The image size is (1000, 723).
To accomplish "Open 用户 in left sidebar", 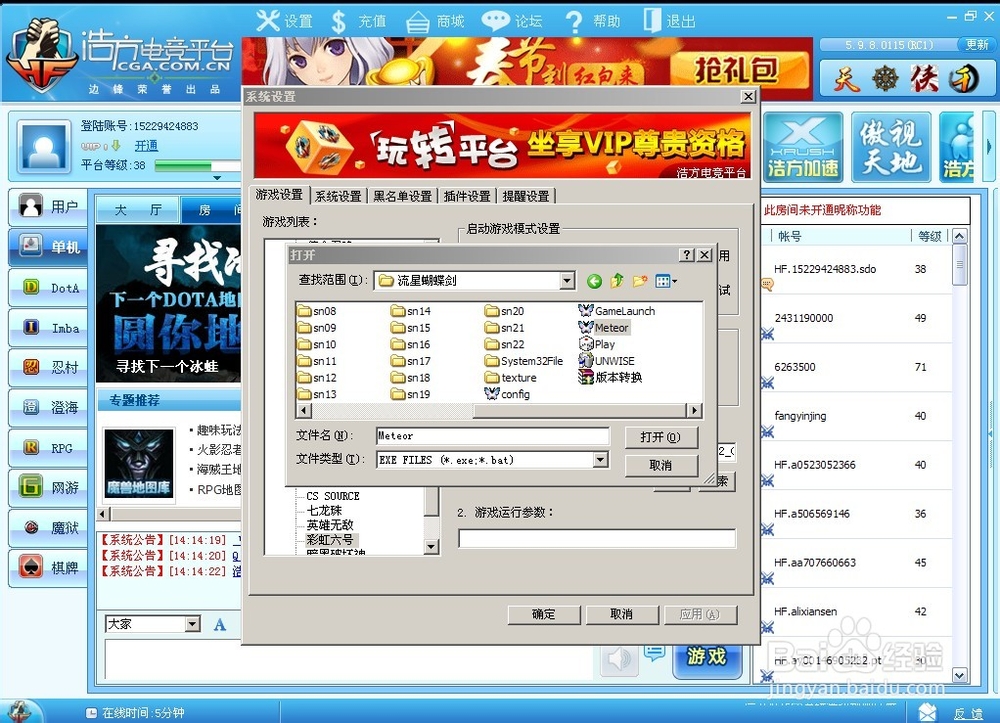I will (48, 207).
